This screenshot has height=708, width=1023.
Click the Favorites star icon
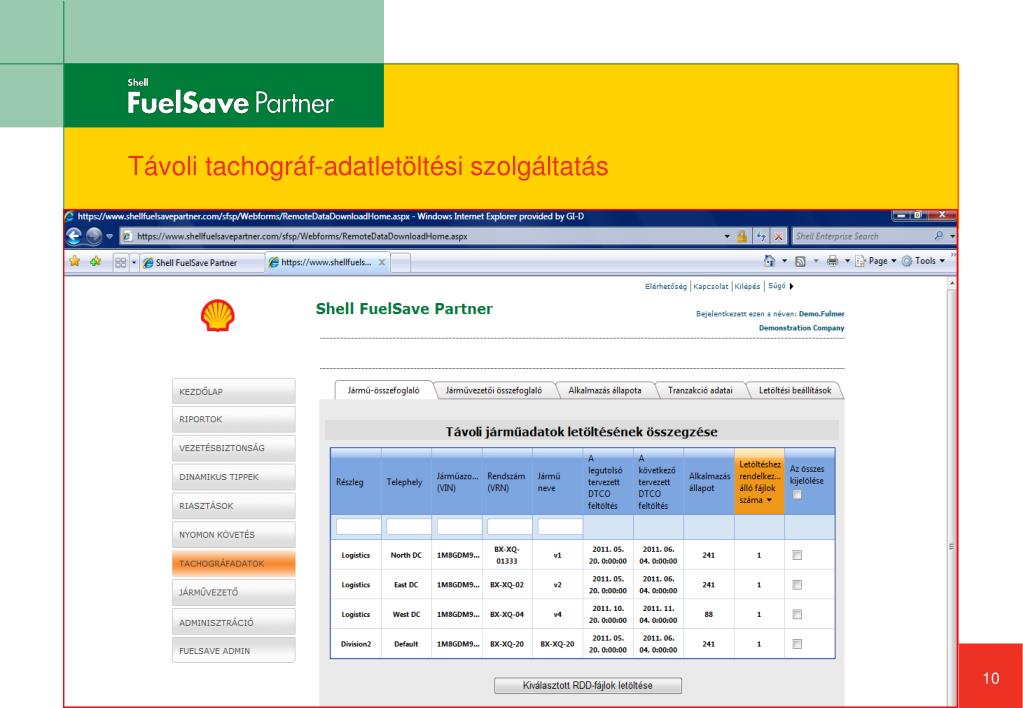point(75,262)
